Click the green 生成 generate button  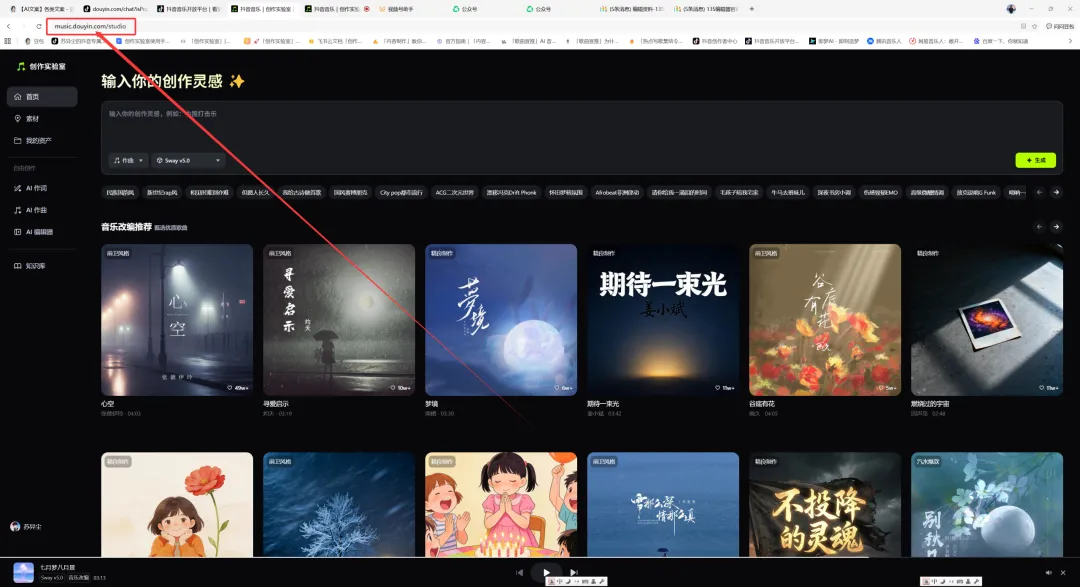(x=1035, y=161)
